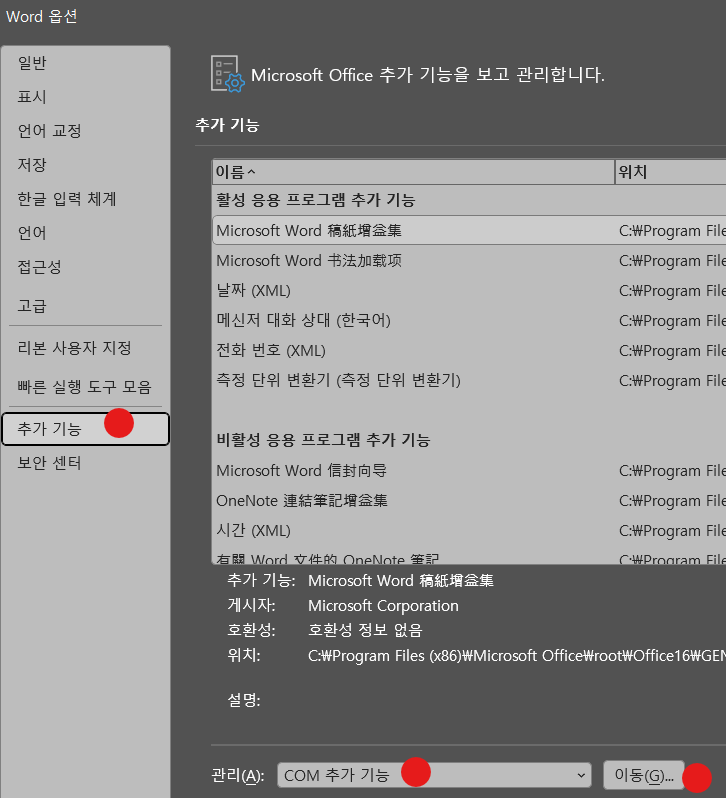726x798 pixels.
Task: Select 리본 사용자 지정 in sidebar
Action: click(85, 348)
